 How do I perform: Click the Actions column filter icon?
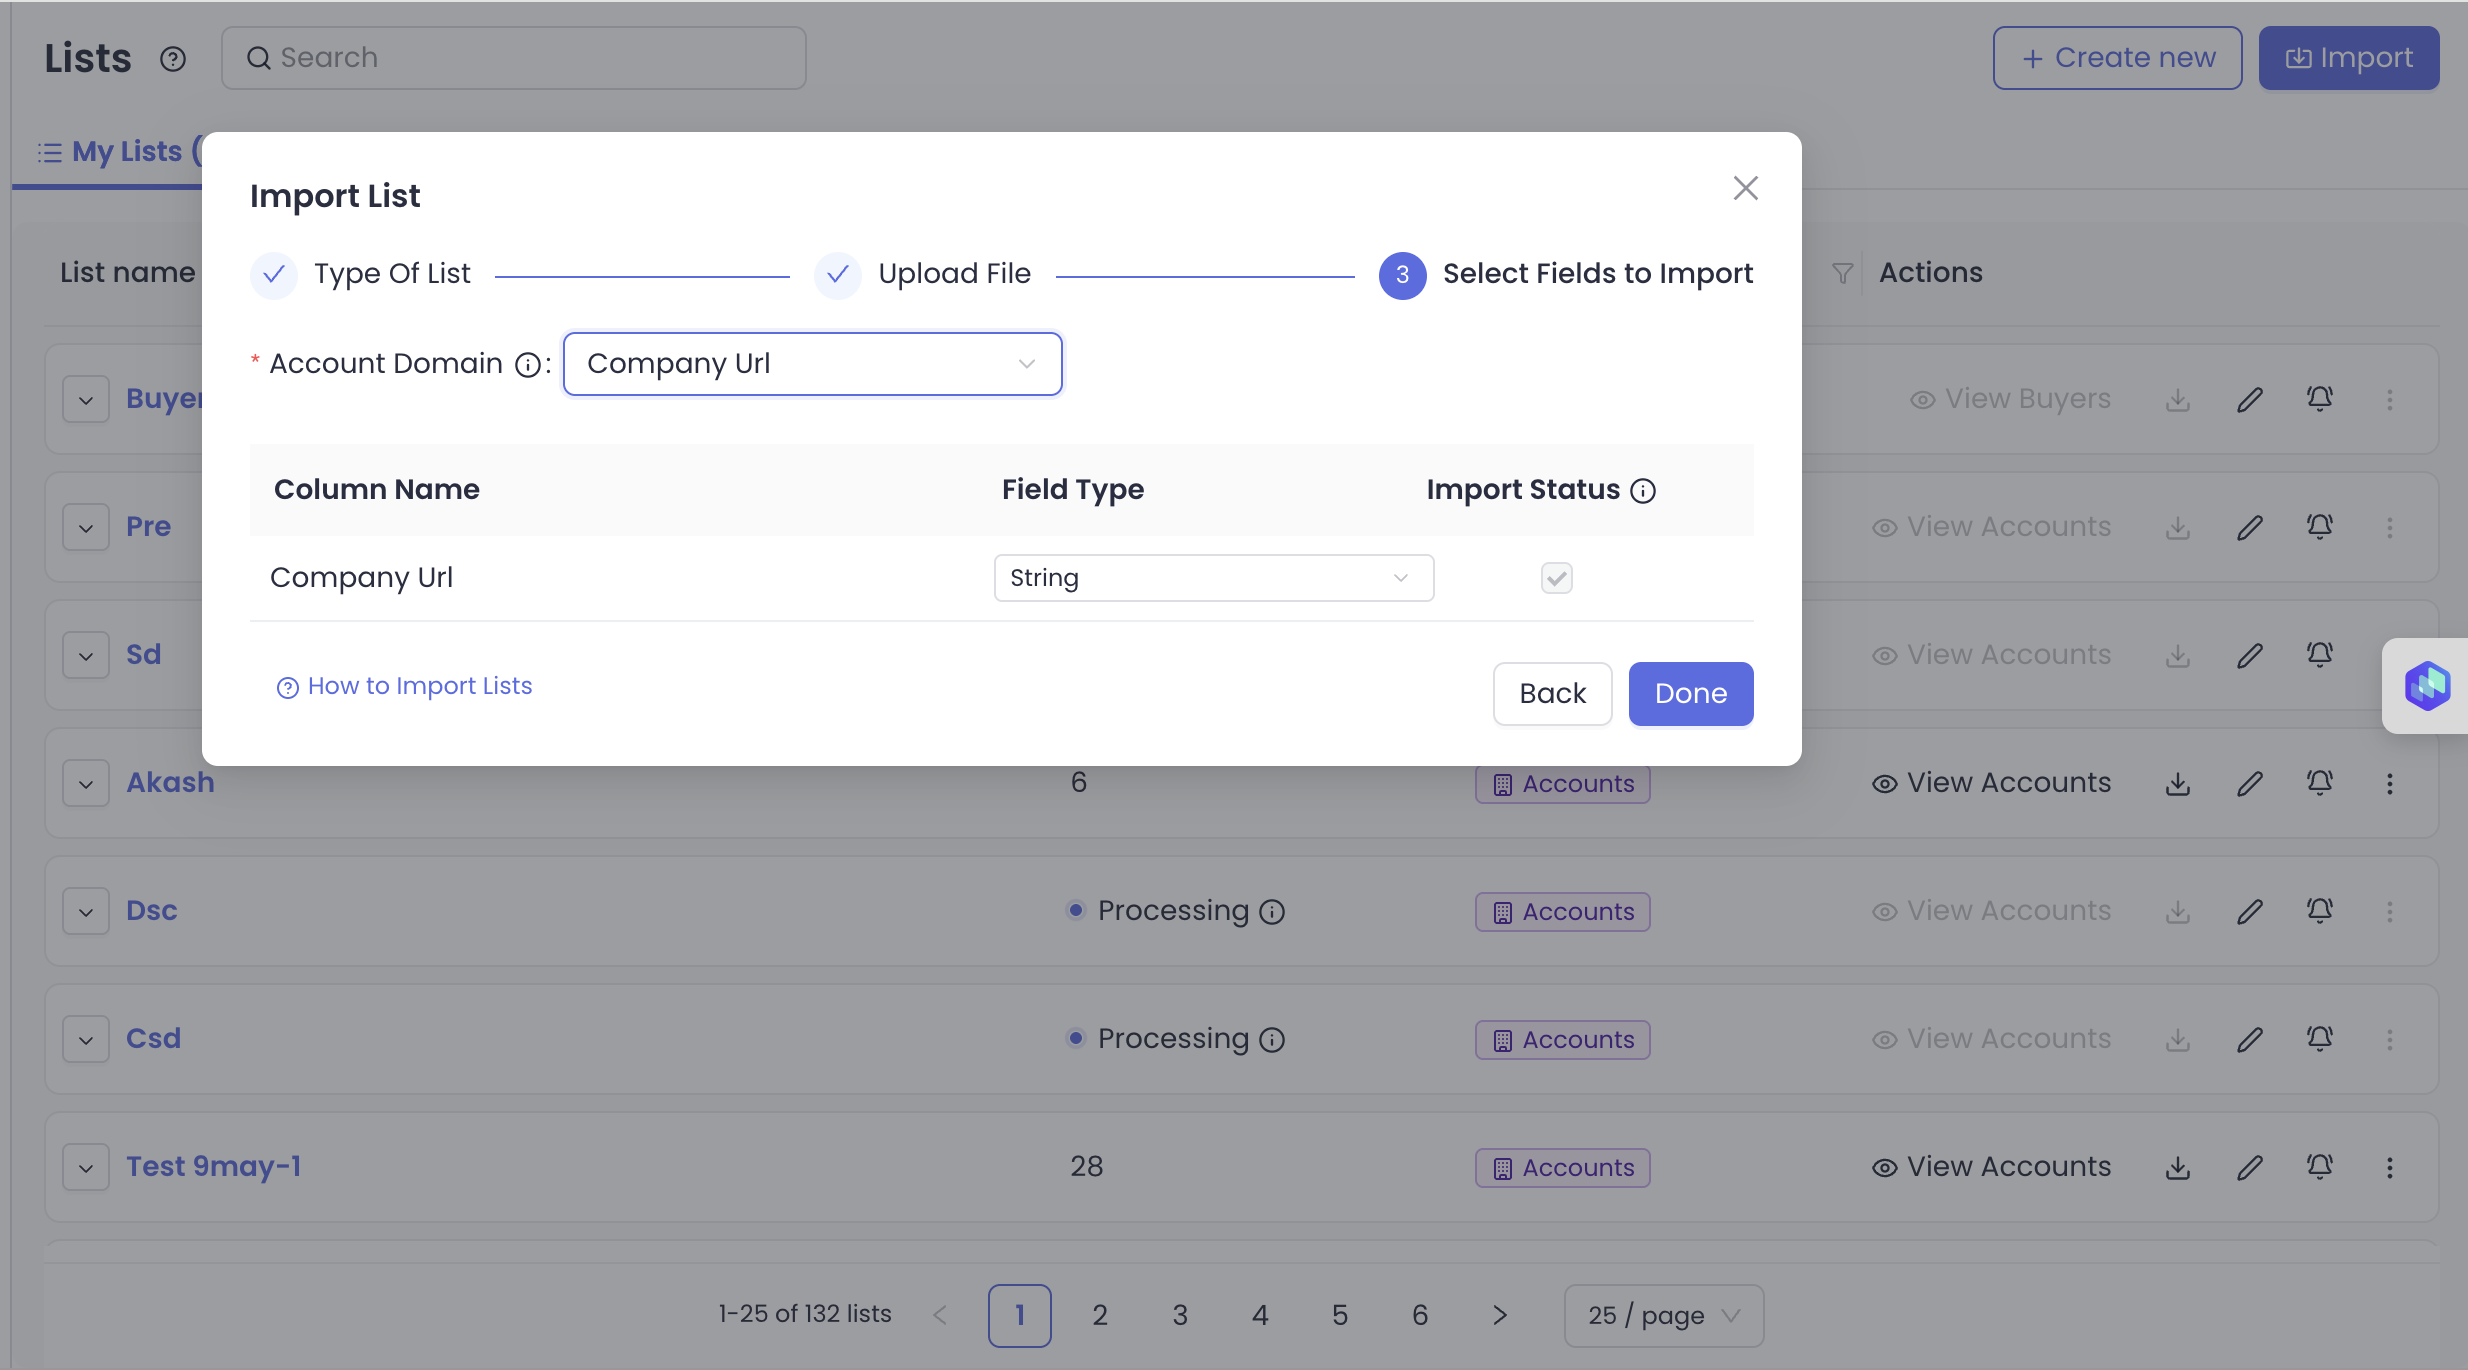1842,273
